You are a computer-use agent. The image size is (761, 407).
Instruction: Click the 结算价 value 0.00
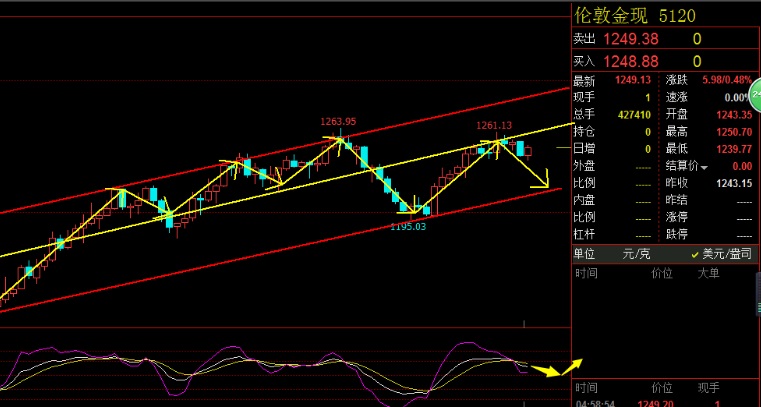(x=742, y=166)
